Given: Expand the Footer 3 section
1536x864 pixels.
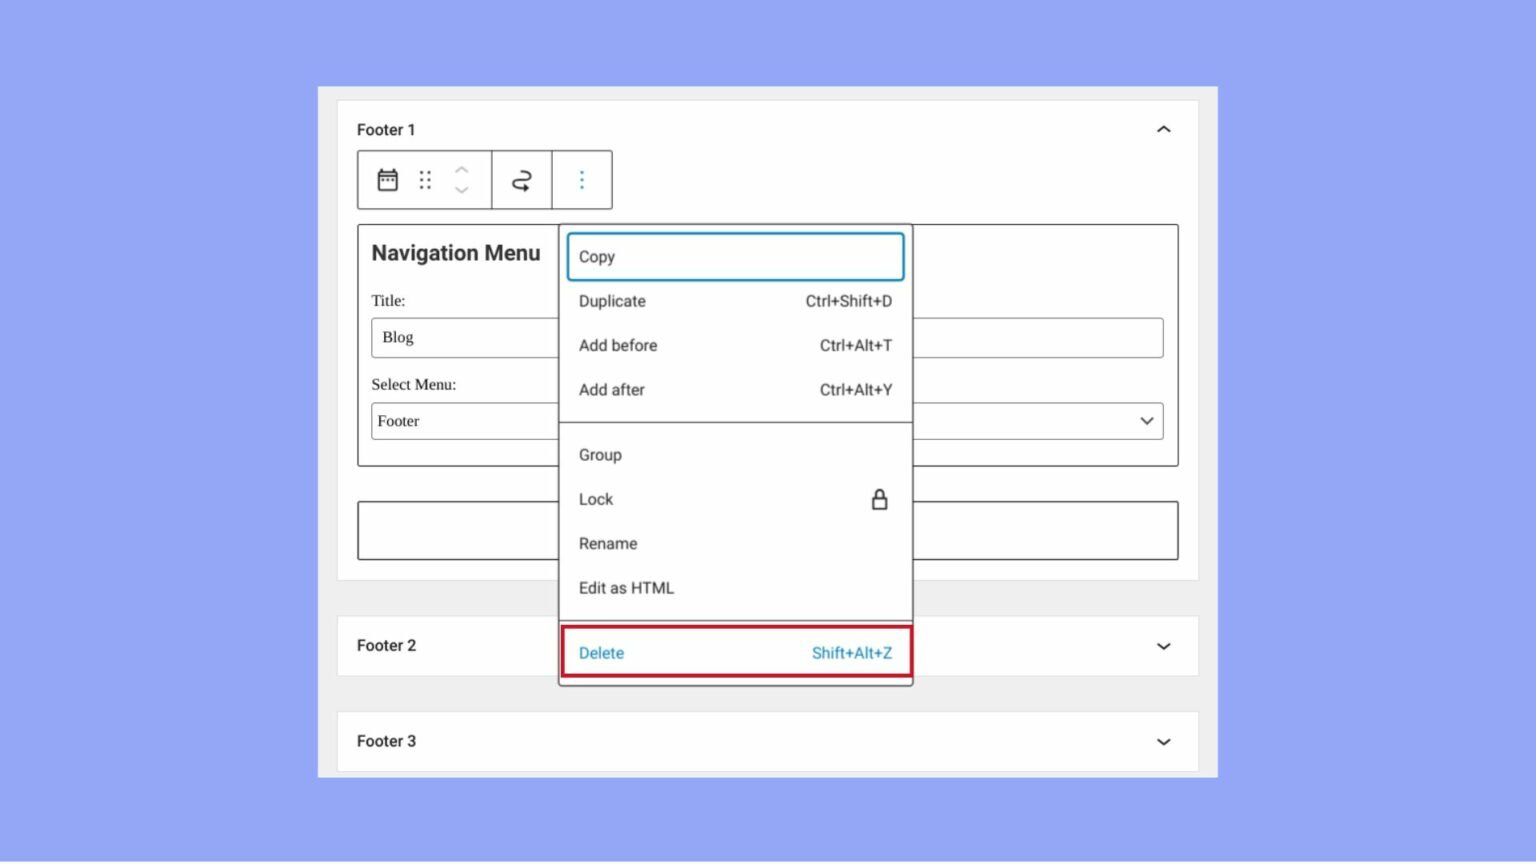Looking at the screenshot, I should [1162, 741].
